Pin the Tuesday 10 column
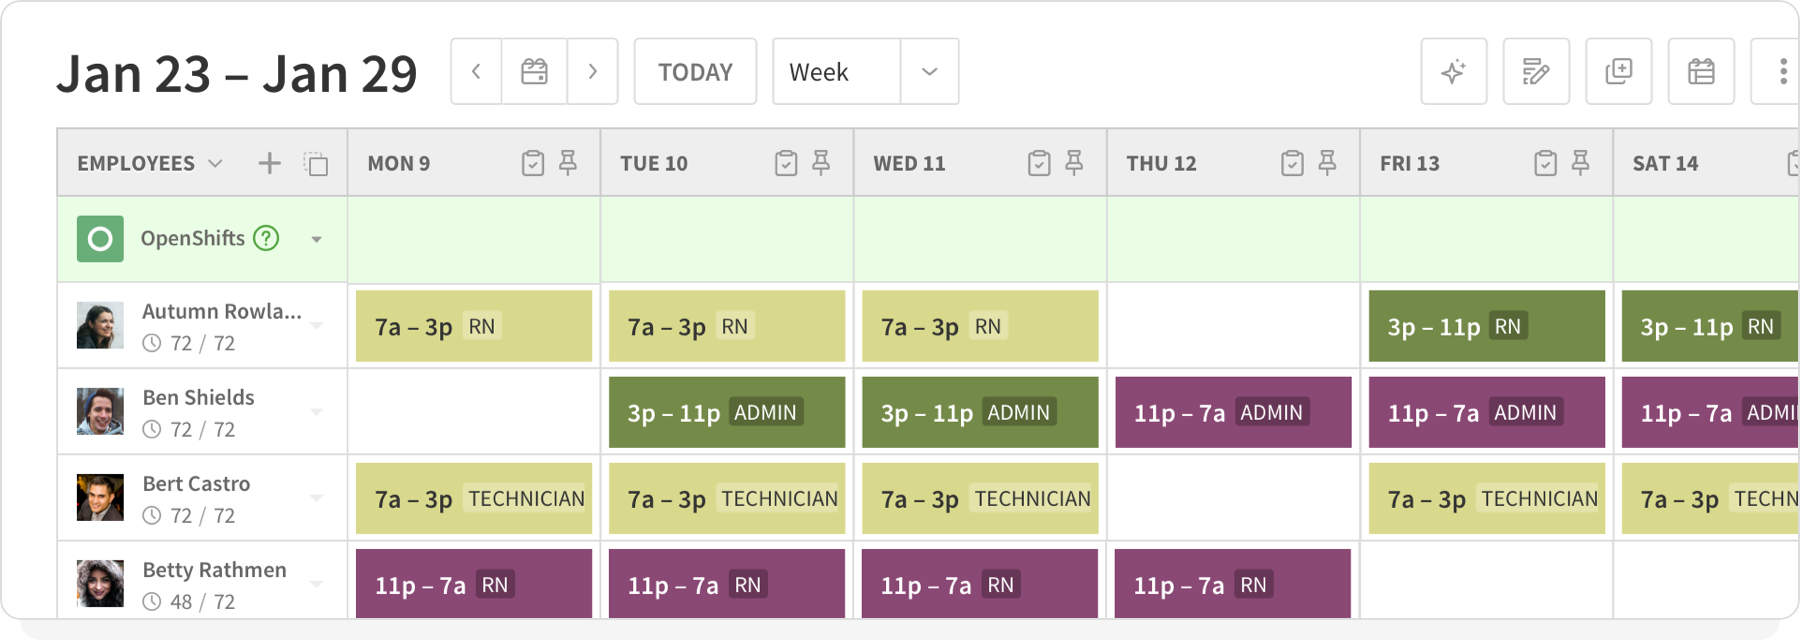The width and height of the screenshot is (1800, 640). (822, 162)
